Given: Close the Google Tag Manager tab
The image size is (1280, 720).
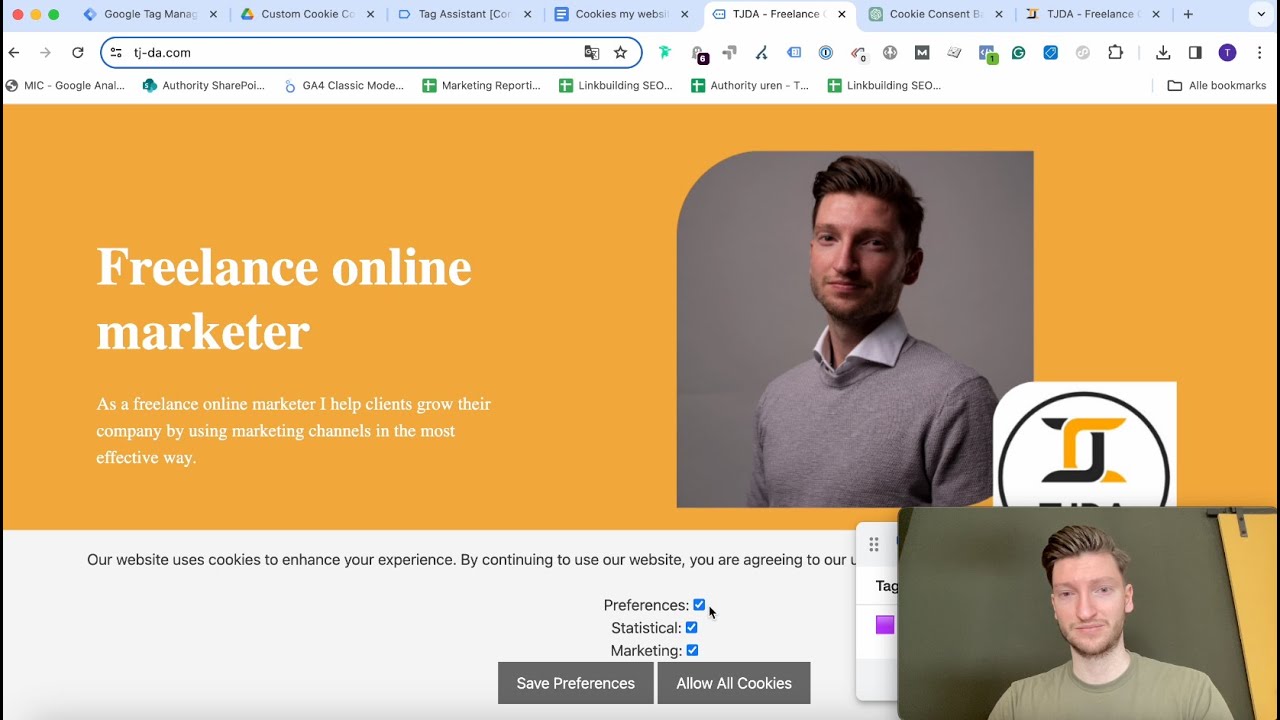Looking at the screenshot, I should click(x=213, y=14).
